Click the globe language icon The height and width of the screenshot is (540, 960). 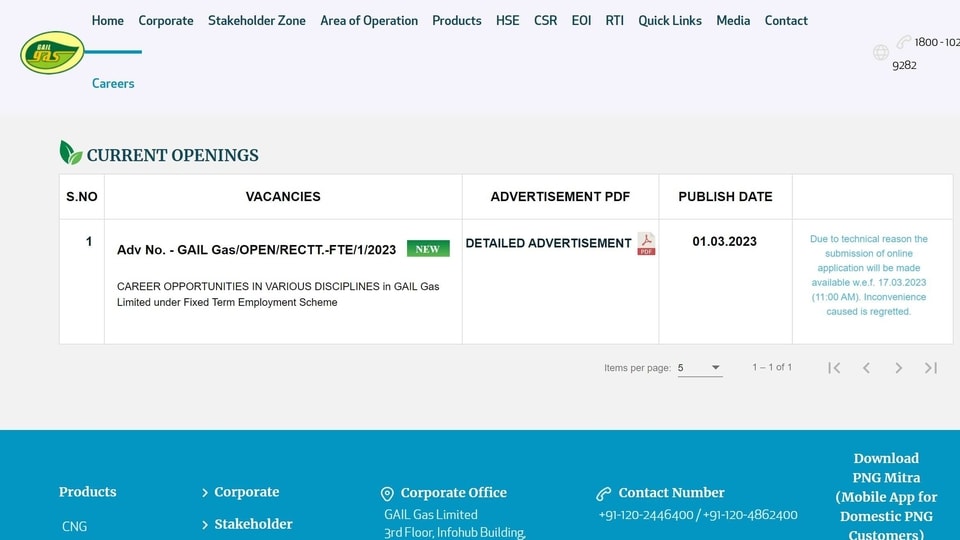click(x=880, y=53)
